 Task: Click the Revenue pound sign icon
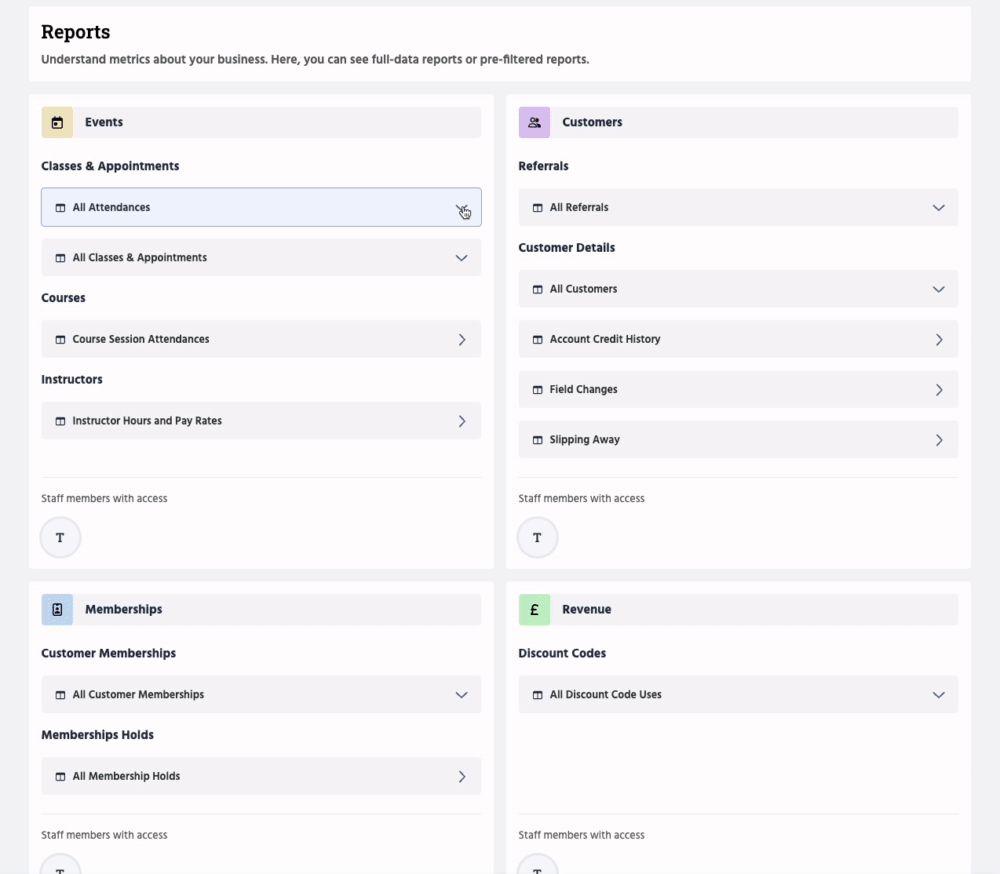[x=534, y=609]
